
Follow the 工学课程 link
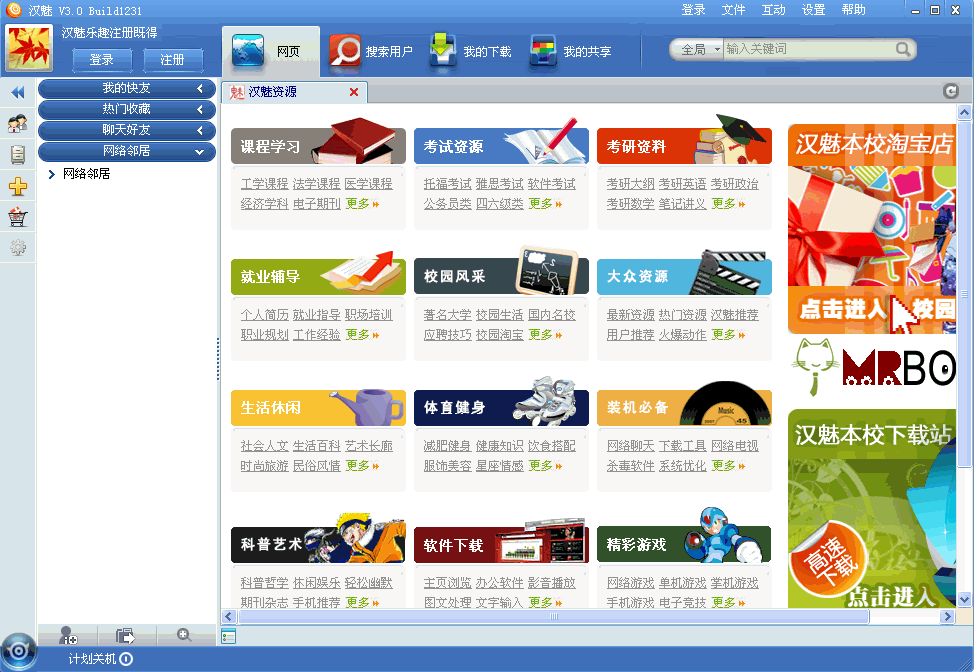(265, 184)
